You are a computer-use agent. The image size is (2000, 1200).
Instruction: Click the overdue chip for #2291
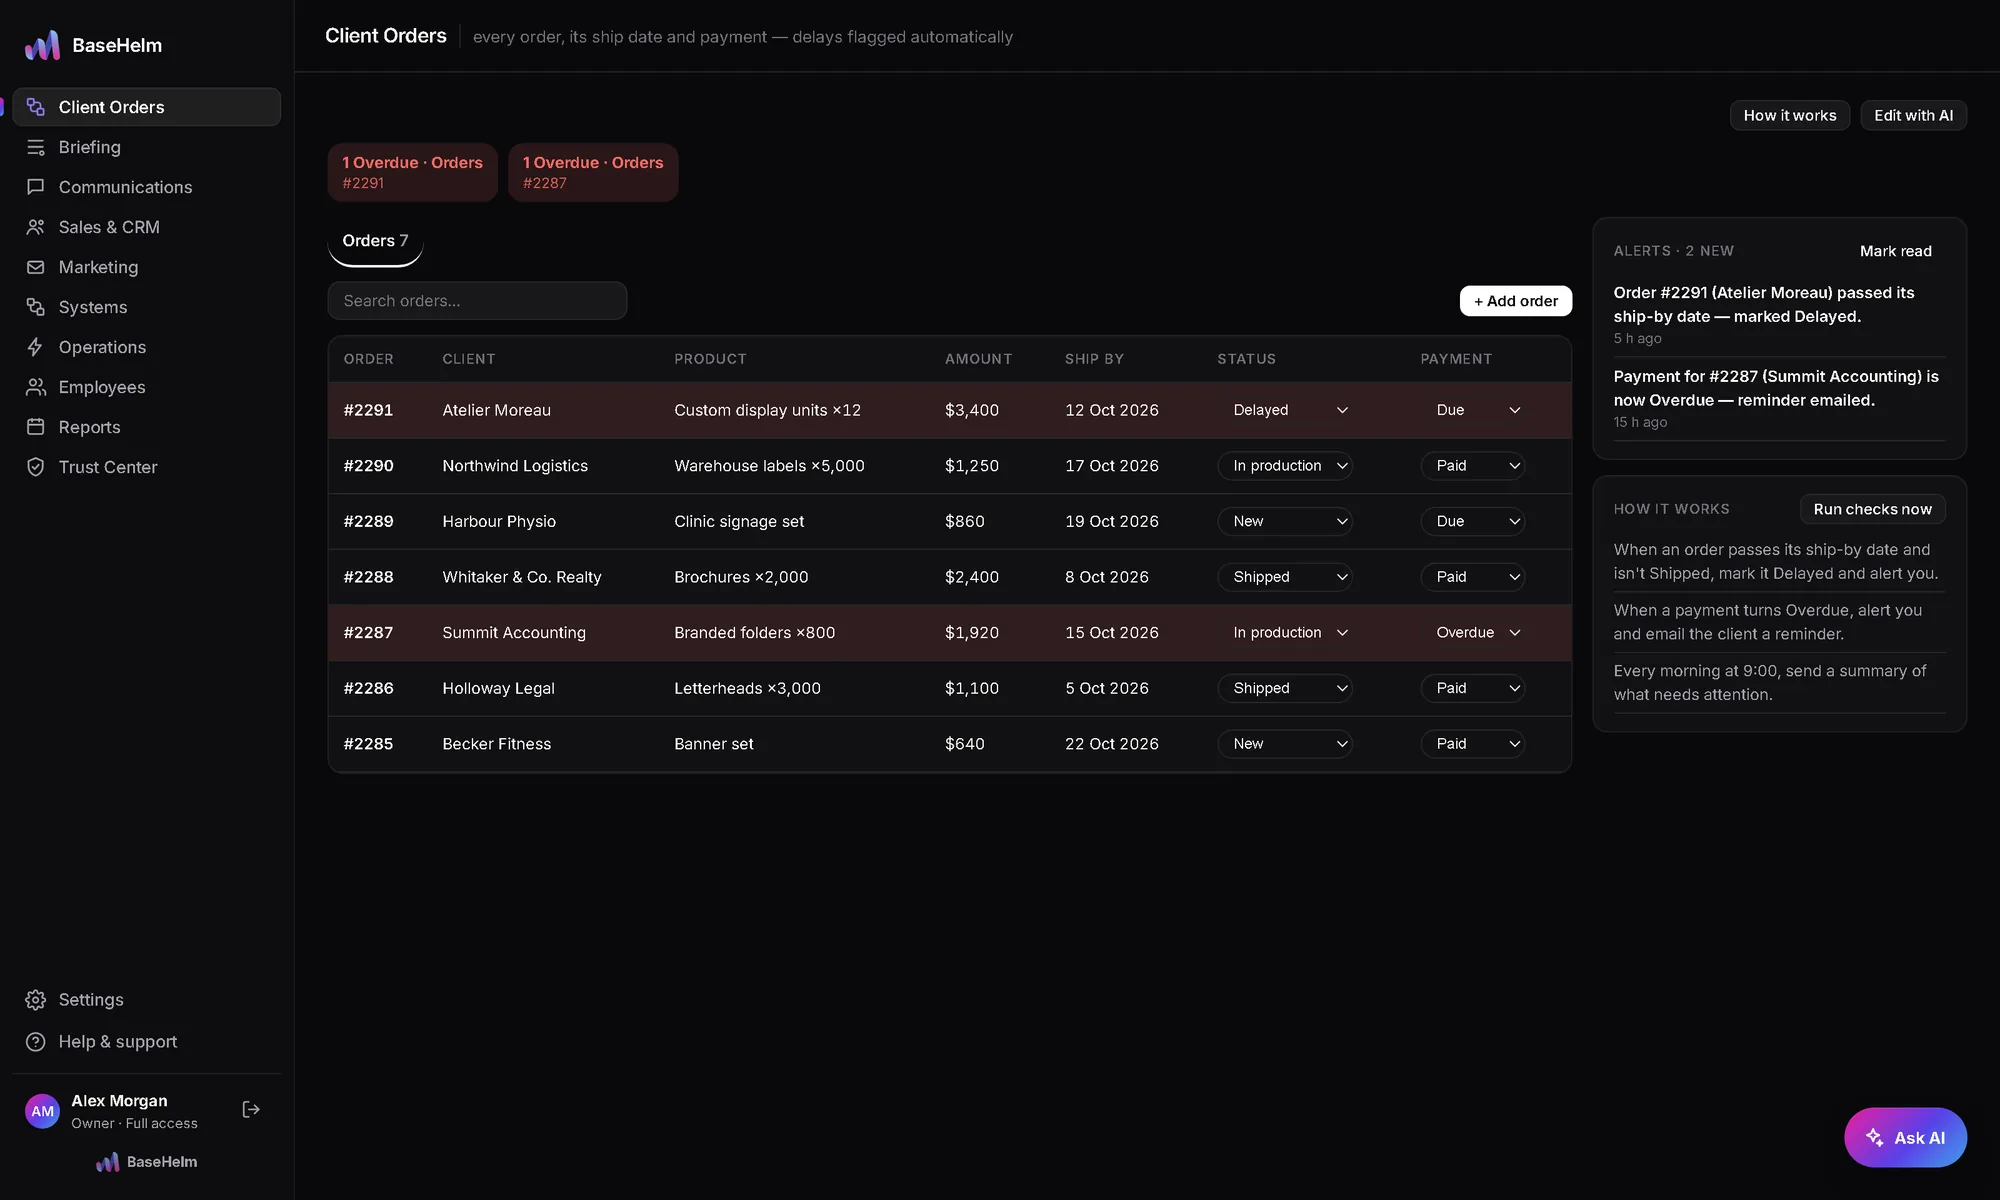(412, 172)
